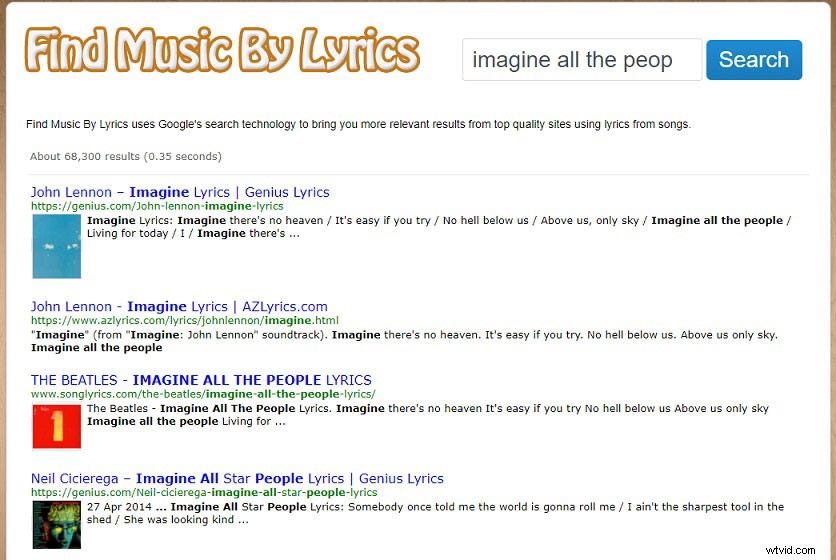The height and width of the screenshot is (560, 836).
Task: Click the blue Search button
Action: click(x=754, y=60)
